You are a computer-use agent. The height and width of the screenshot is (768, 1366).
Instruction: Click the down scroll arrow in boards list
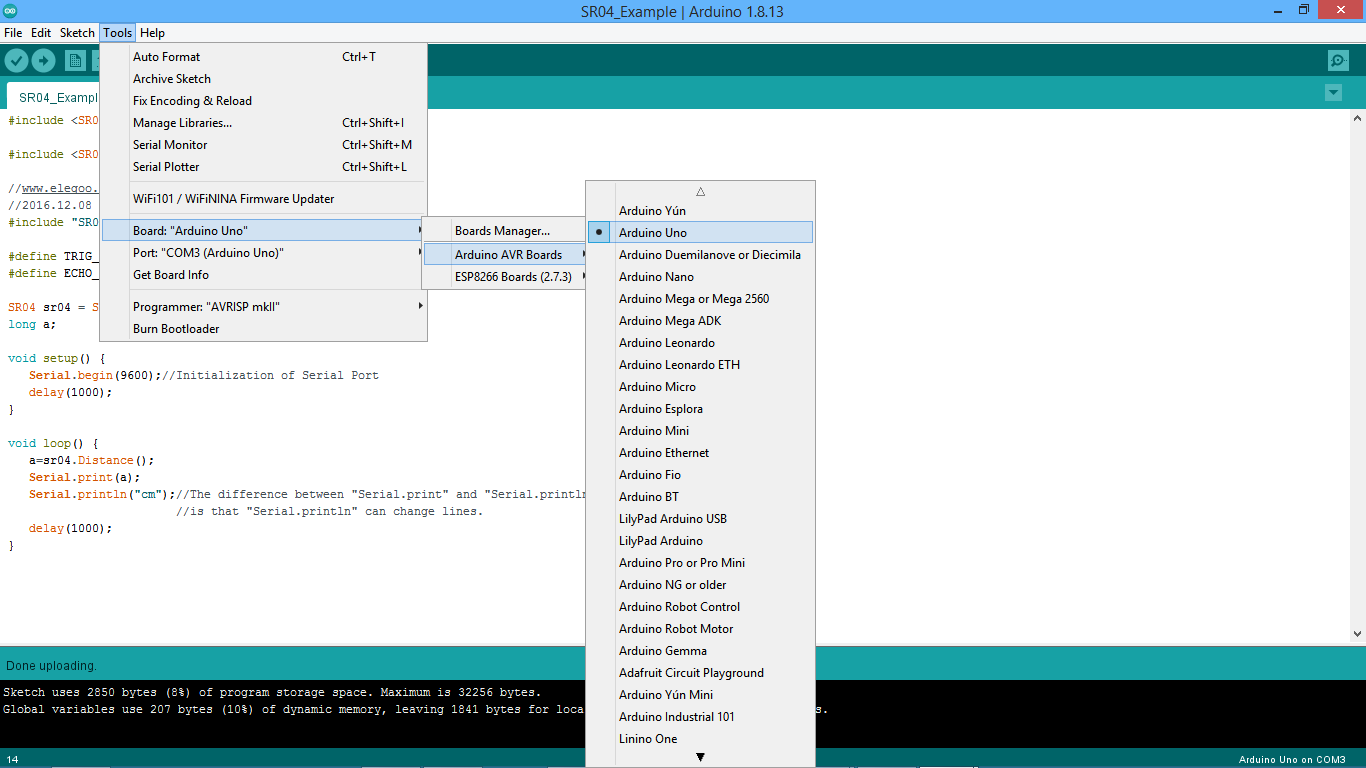(x=700, y=756)
